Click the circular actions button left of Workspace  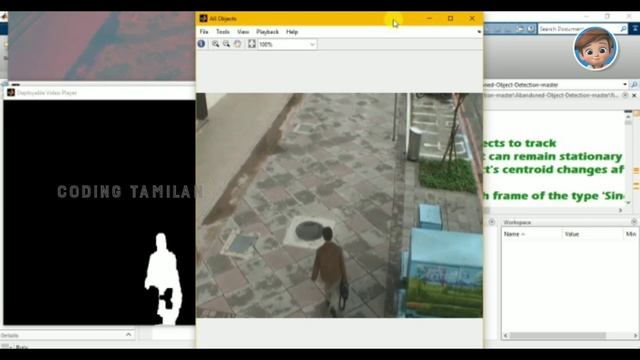click(x=492, y=222)
